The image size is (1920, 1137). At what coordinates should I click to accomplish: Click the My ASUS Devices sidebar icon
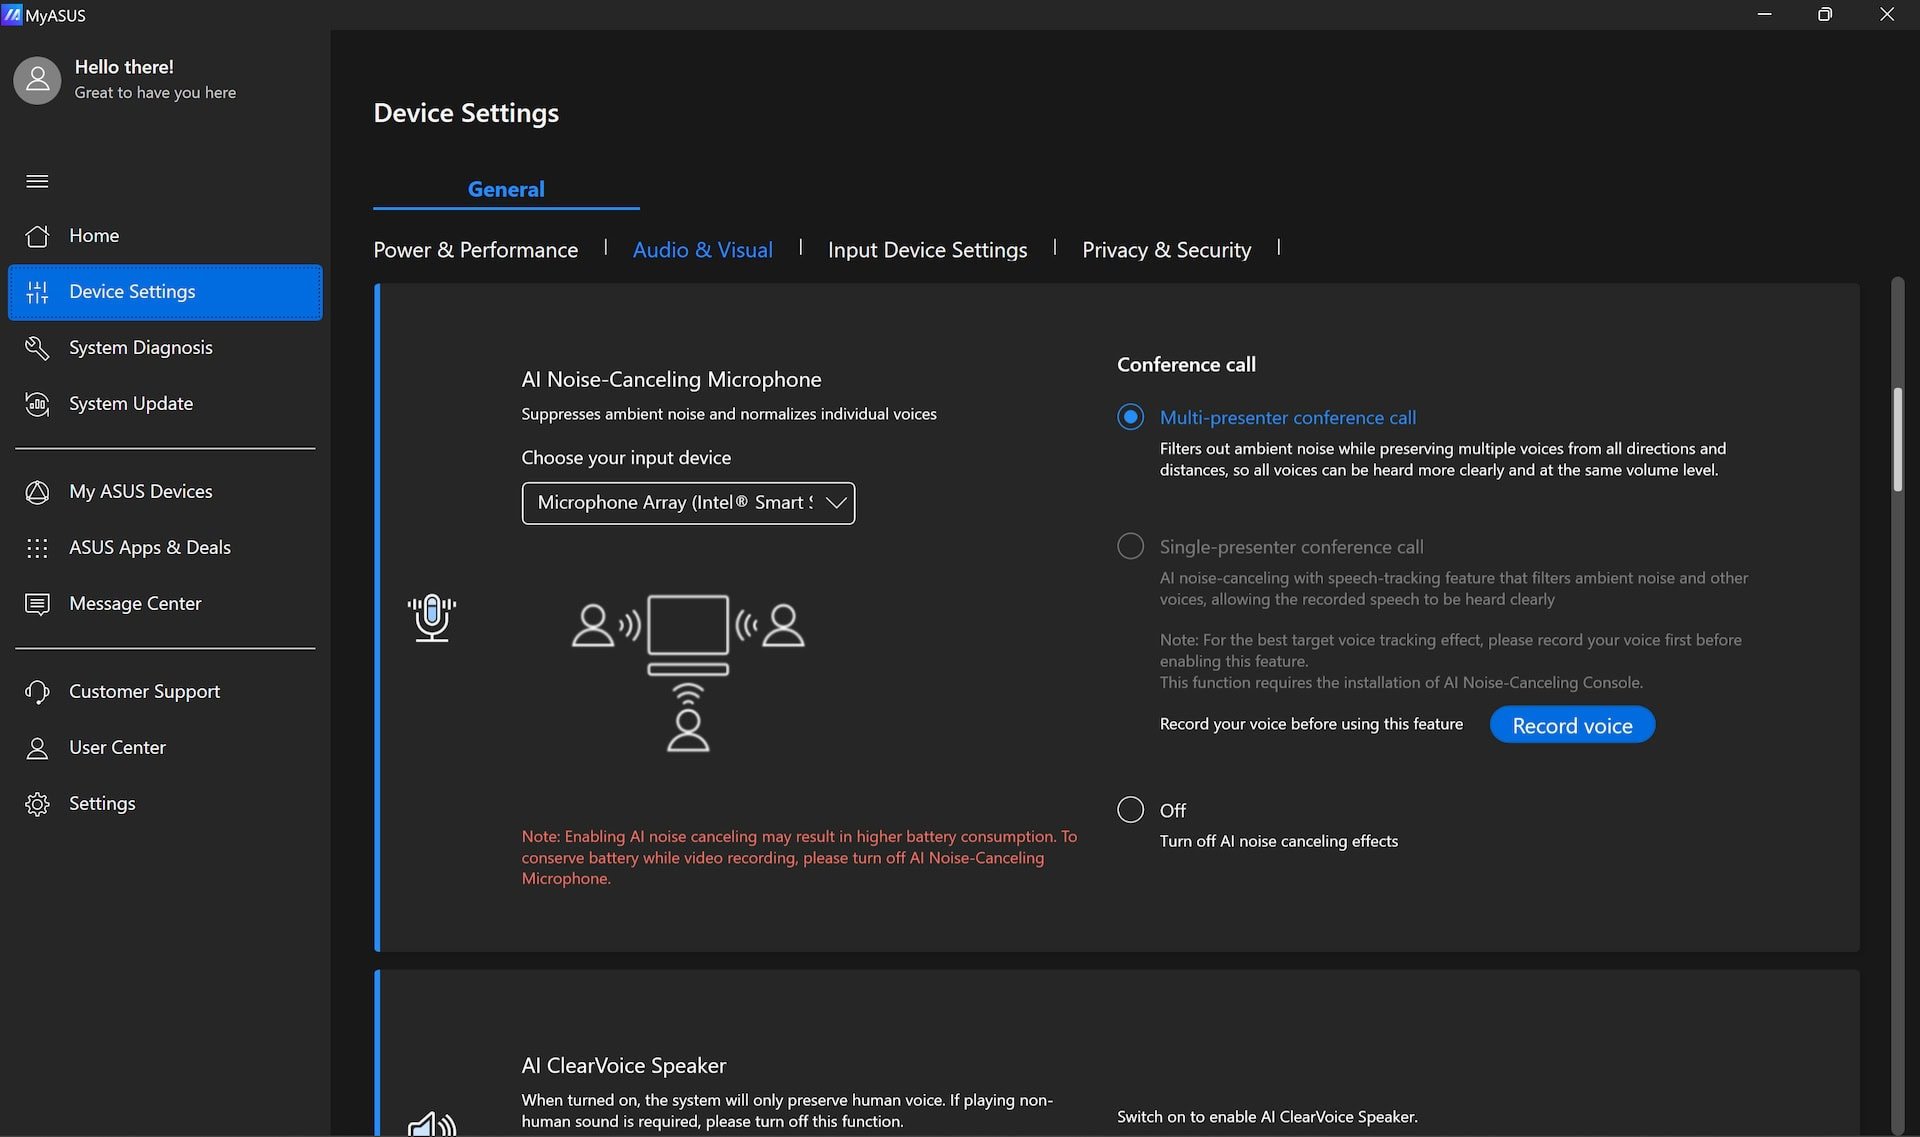pos(38,490)
